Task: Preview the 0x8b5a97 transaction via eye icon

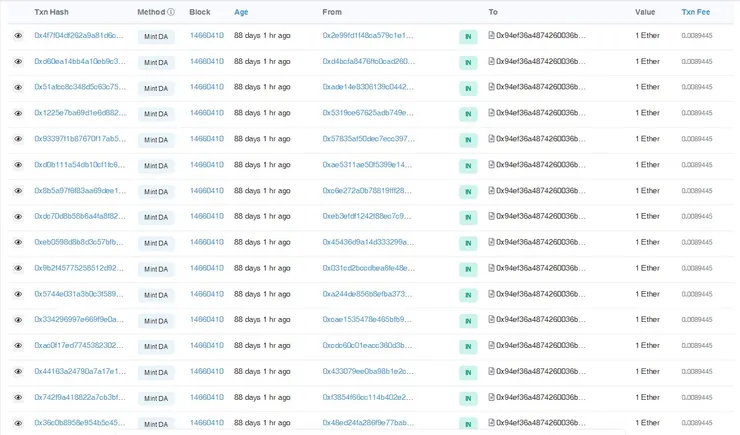Action: pos(18,191)
